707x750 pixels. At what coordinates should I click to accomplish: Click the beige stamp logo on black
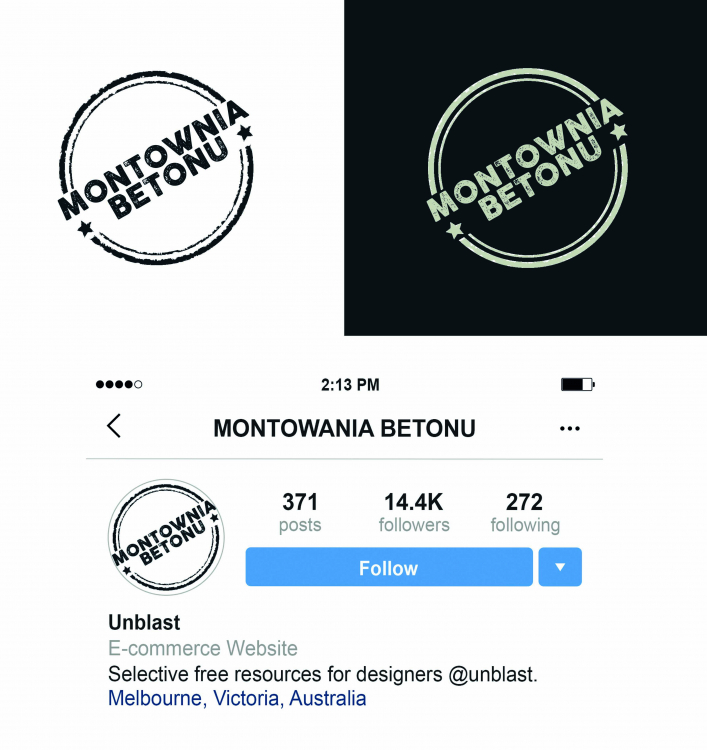pyautogui.click(x=526, y=167)
